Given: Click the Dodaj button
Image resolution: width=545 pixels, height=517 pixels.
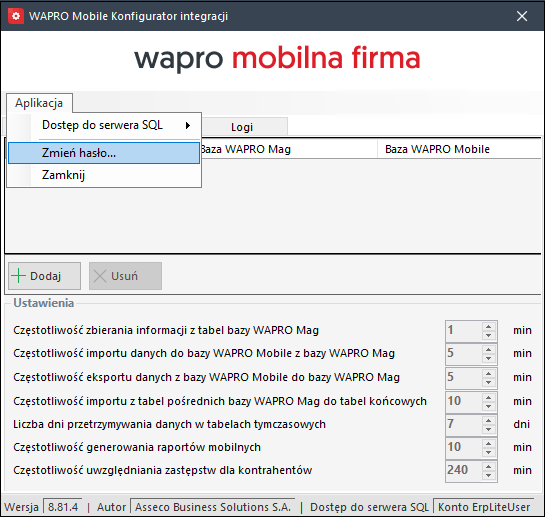Looking at the screenshot, I should pos(44,276).
